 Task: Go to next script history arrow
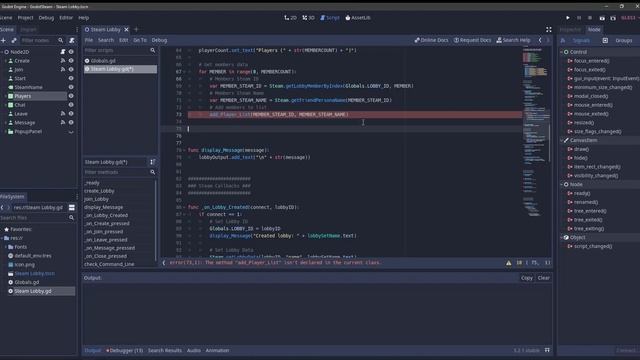[548, 40]
